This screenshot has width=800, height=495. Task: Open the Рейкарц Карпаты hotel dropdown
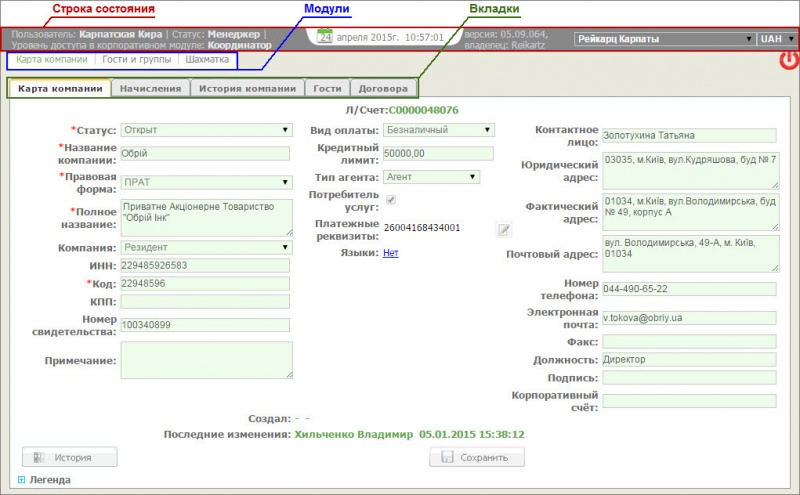[664, 39]
